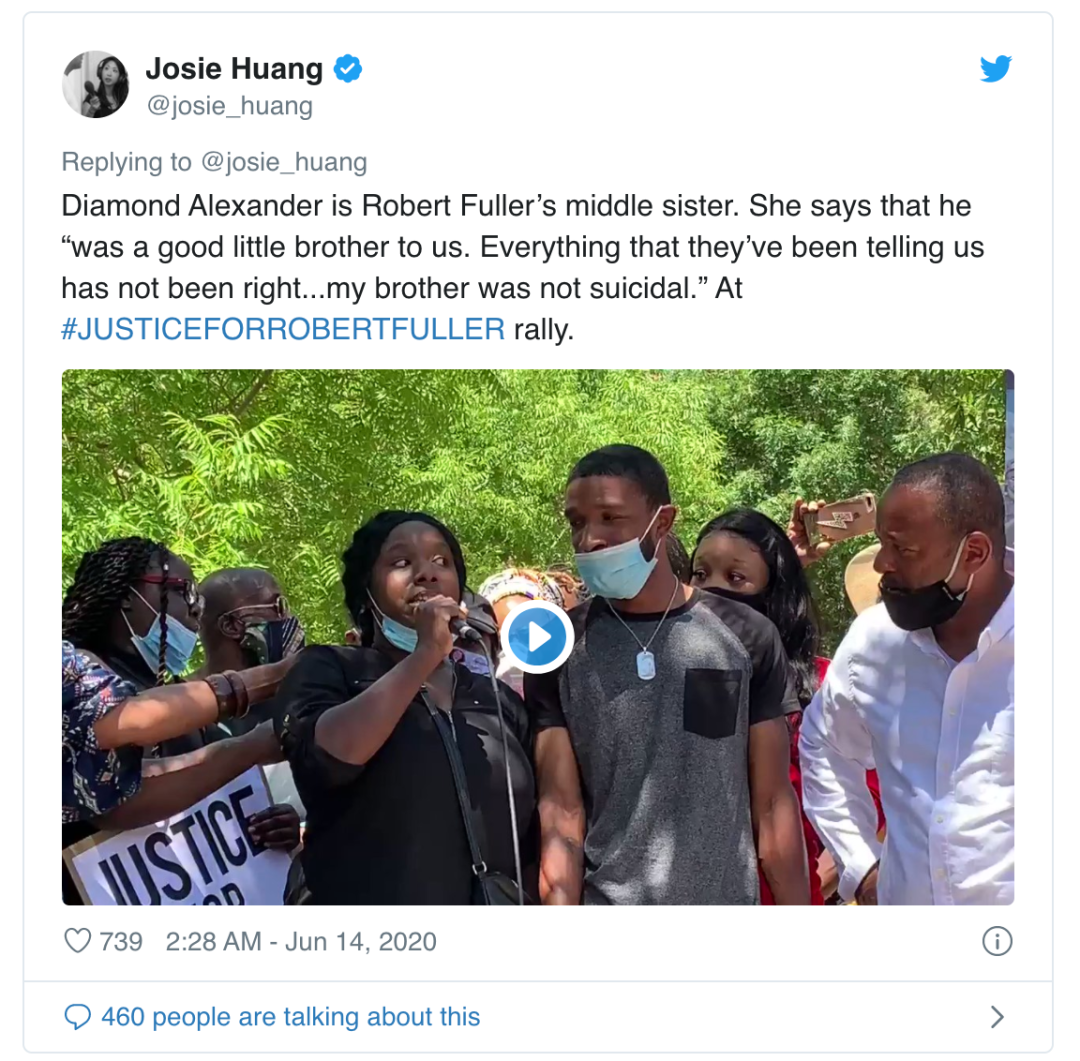This screenshot has width=1080, height=1061.
Task: Click the speech bubble reply icon
Action: tap(77, 1017)
